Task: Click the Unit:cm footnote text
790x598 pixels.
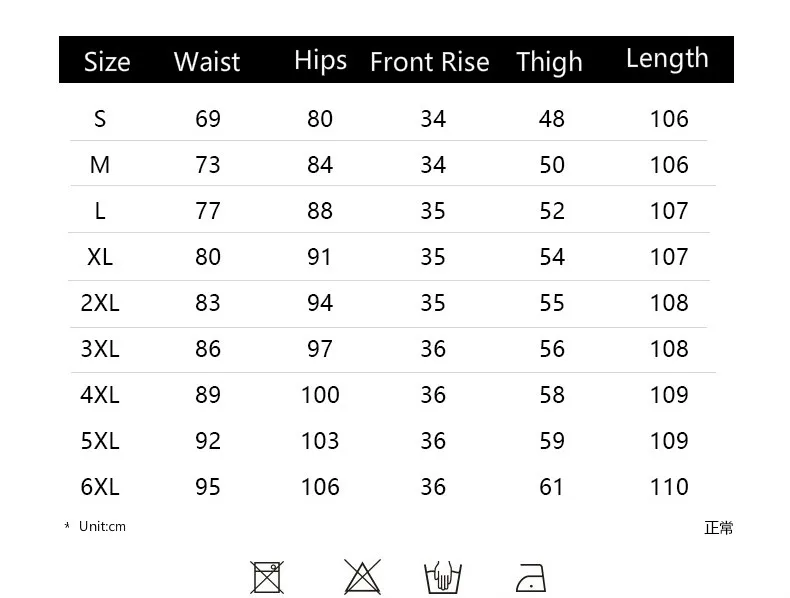Action: tap(102, 526)
